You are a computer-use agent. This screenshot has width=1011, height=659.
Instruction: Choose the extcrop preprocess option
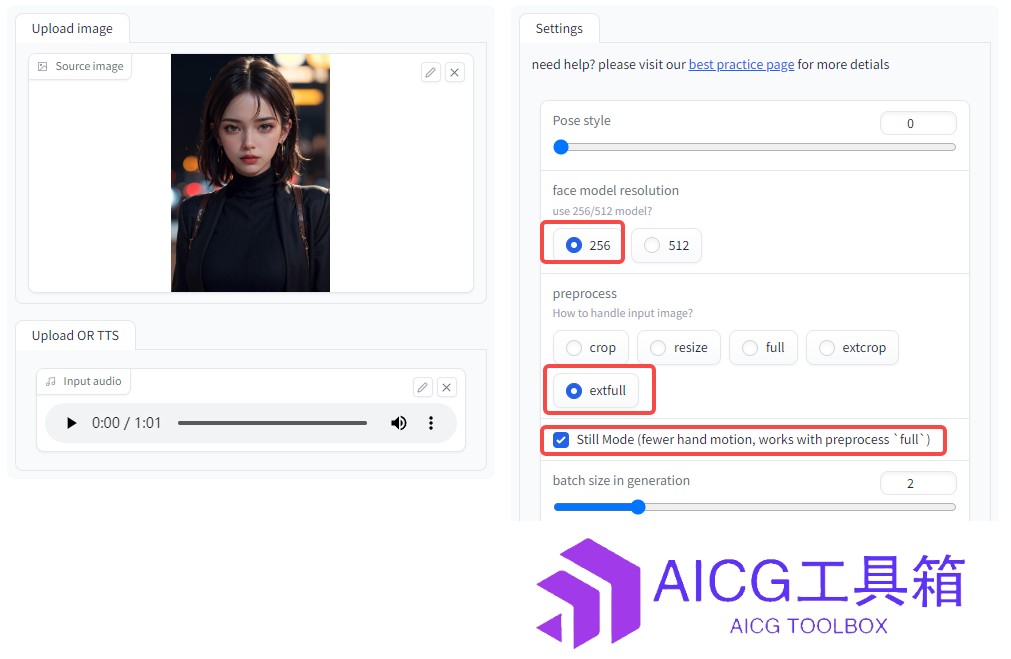coord(852,348)
